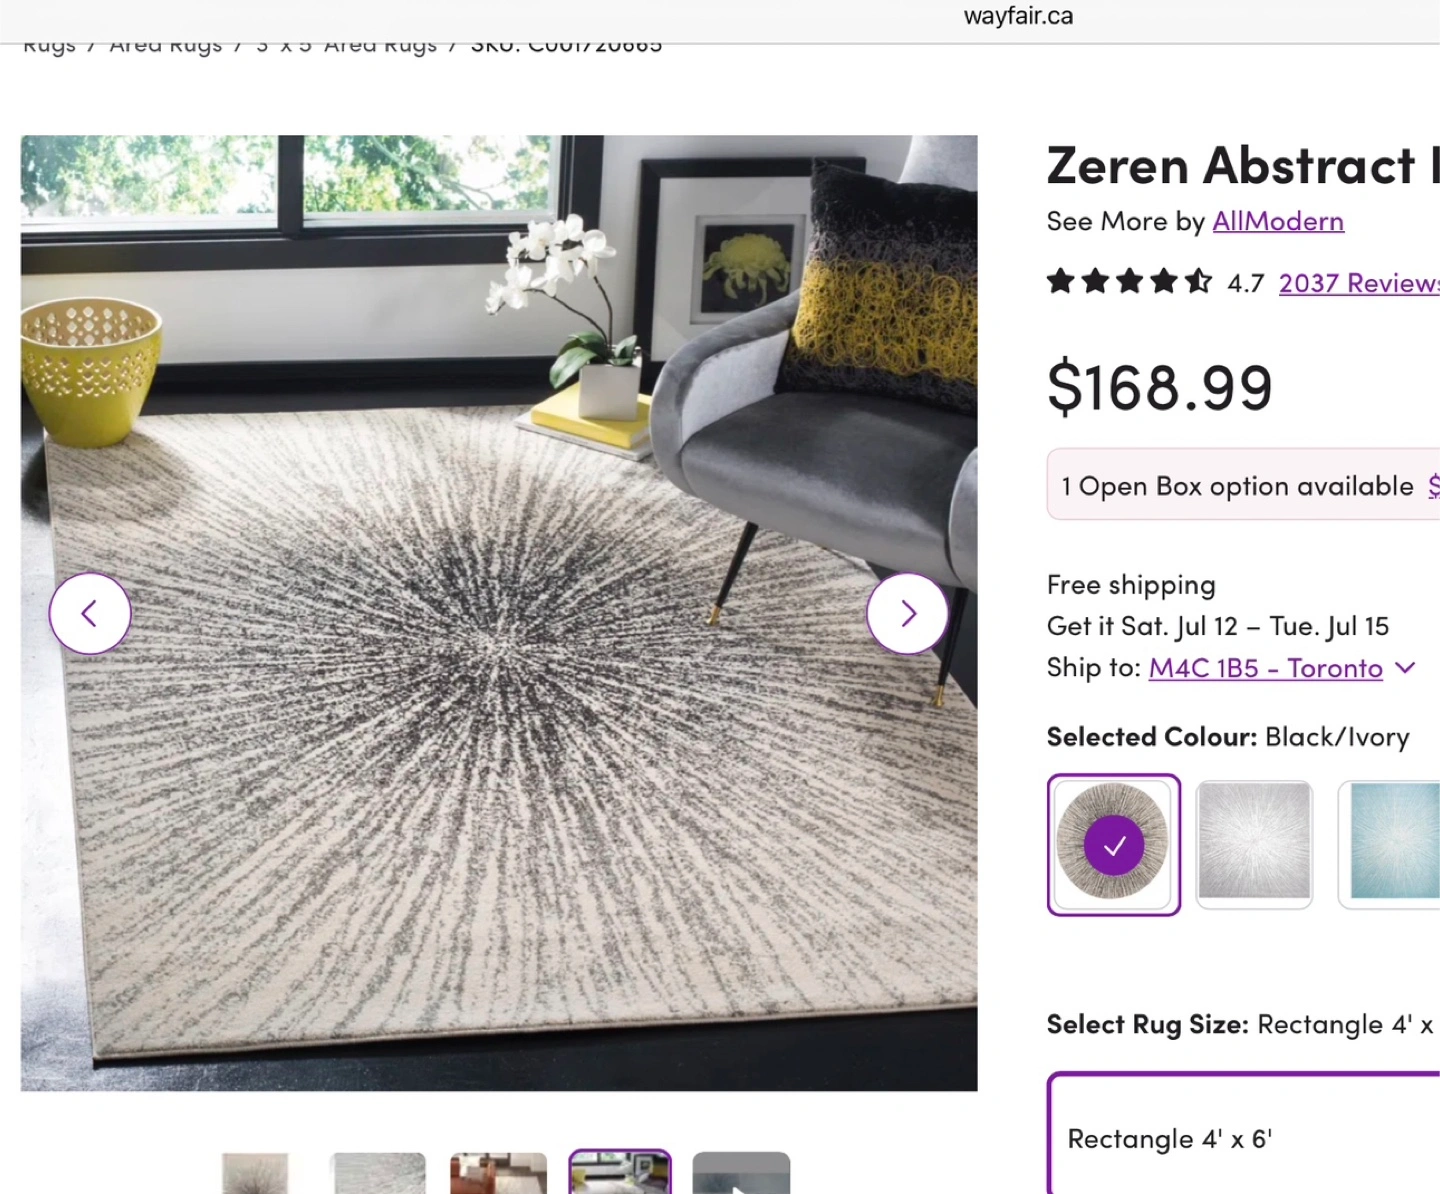This screenshot has height=1194, width=1440.
Task: Expand the Ship to location chevron
Action: click(x=1406, y=667)
